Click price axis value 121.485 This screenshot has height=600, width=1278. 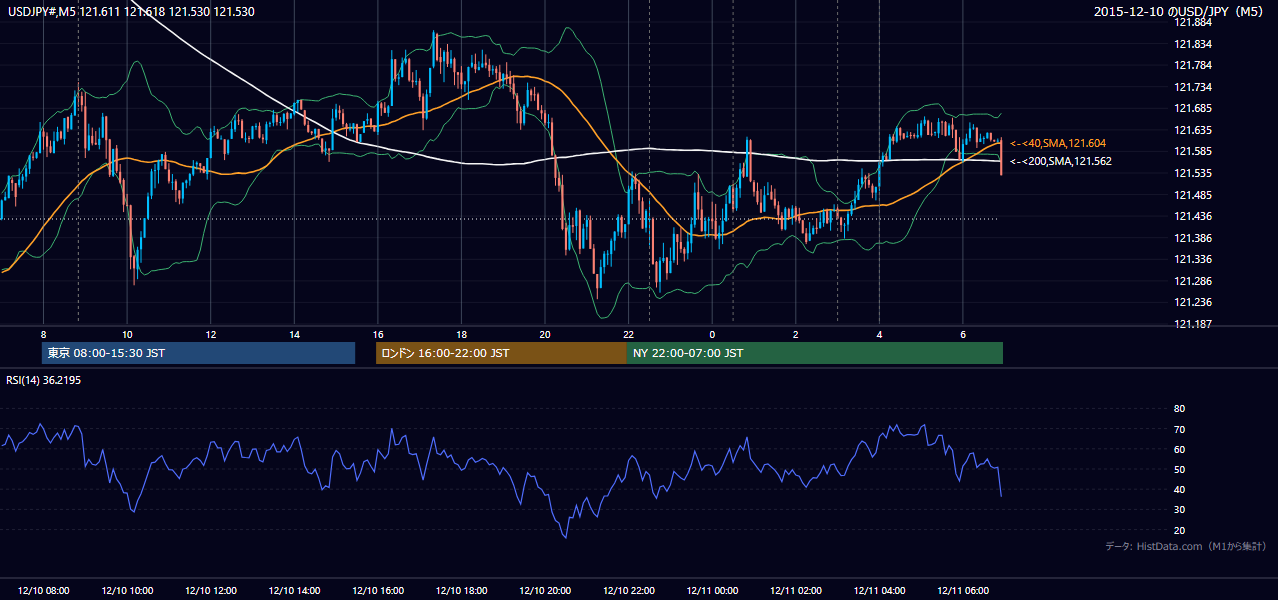coord(1194,195)
